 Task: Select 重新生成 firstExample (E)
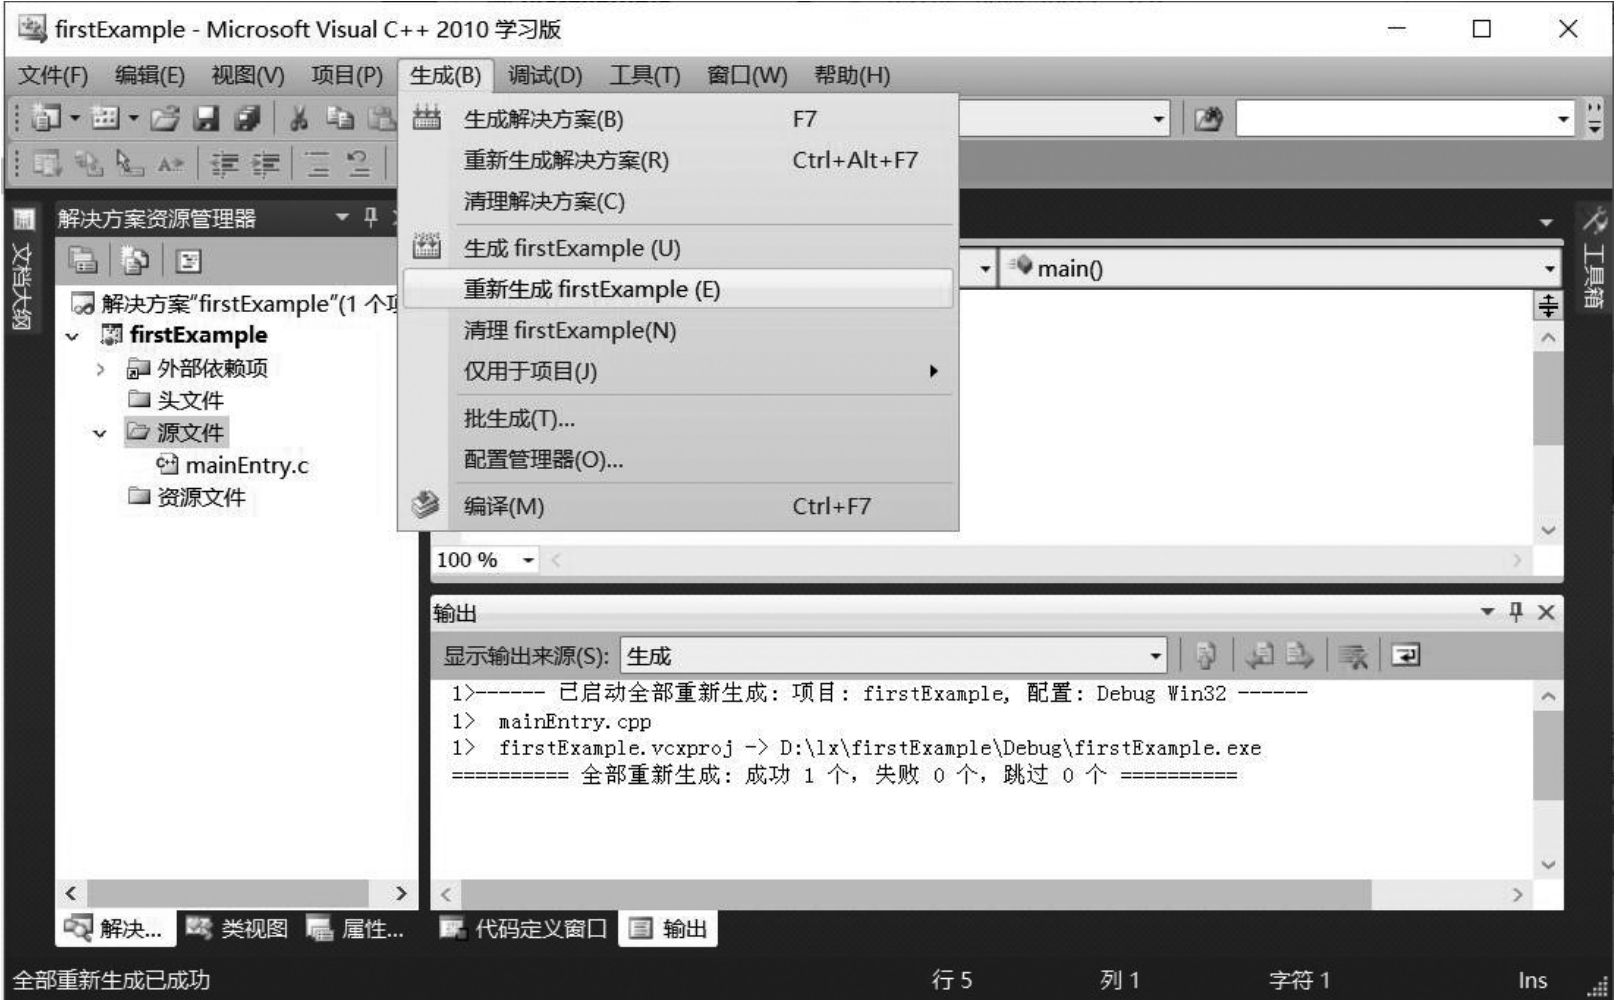(x=679, y=289)
